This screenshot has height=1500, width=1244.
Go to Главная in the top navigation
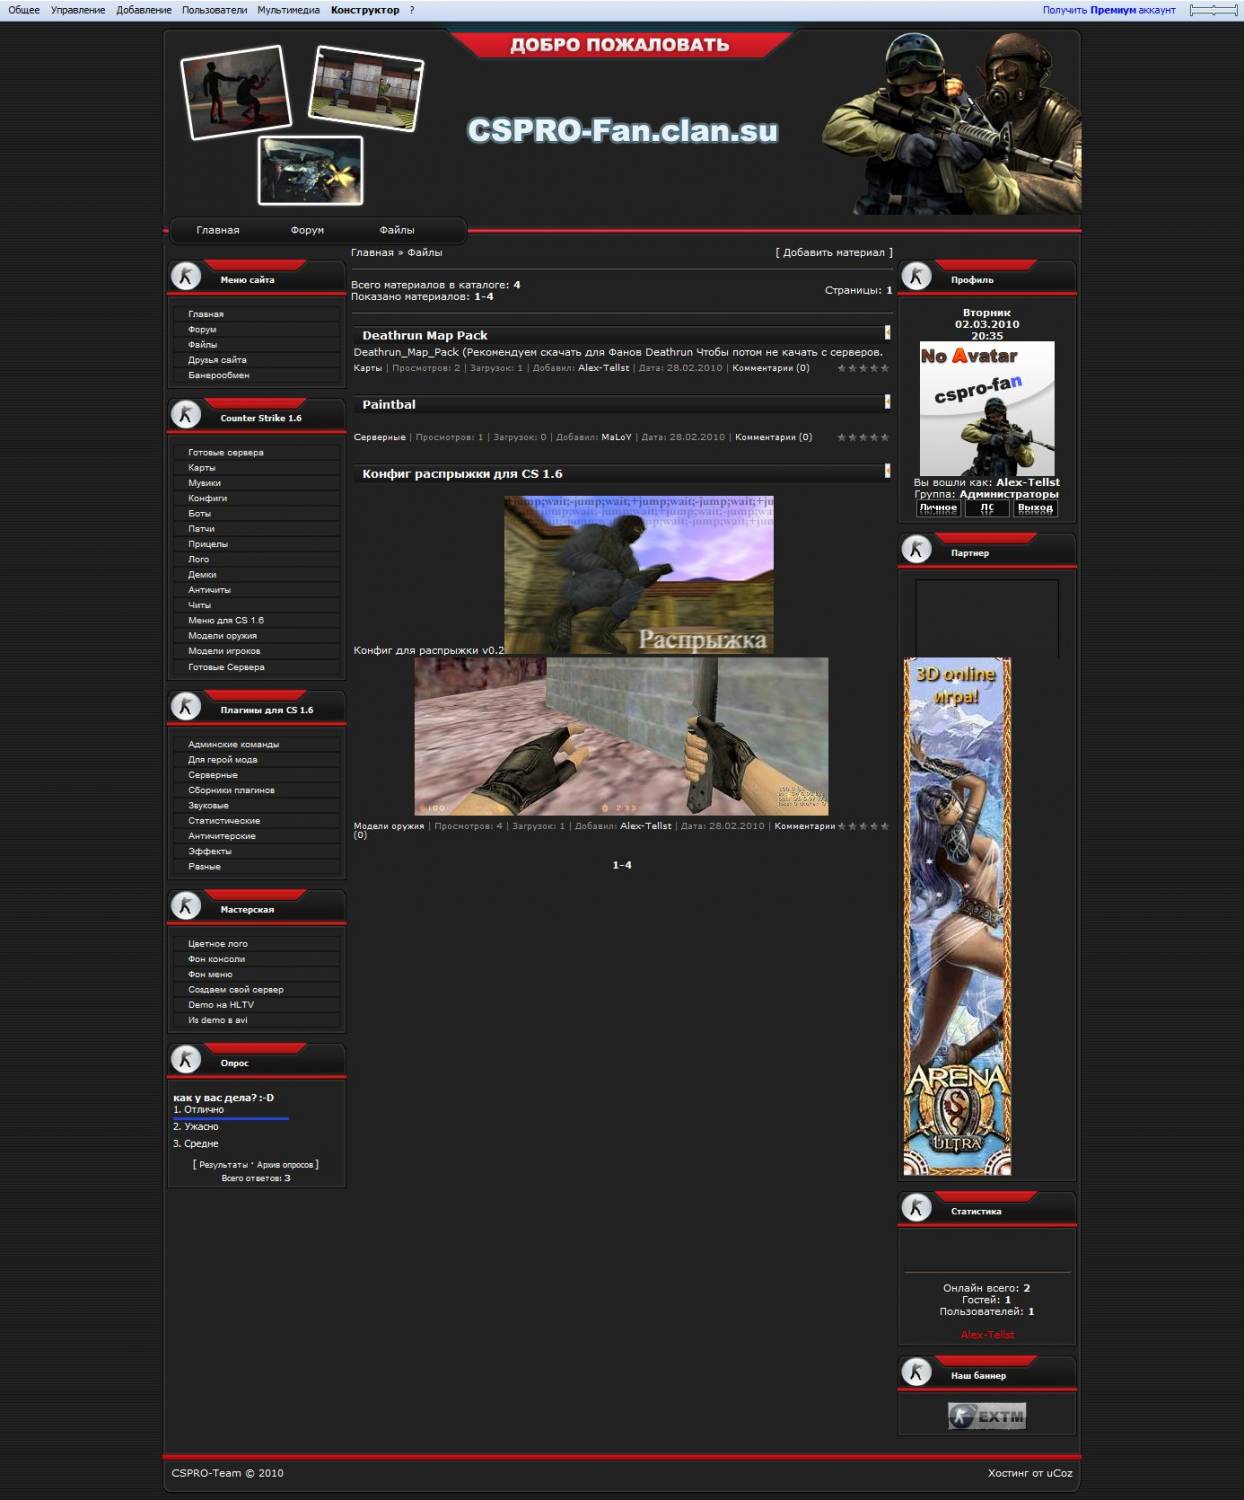pos(218,230)
